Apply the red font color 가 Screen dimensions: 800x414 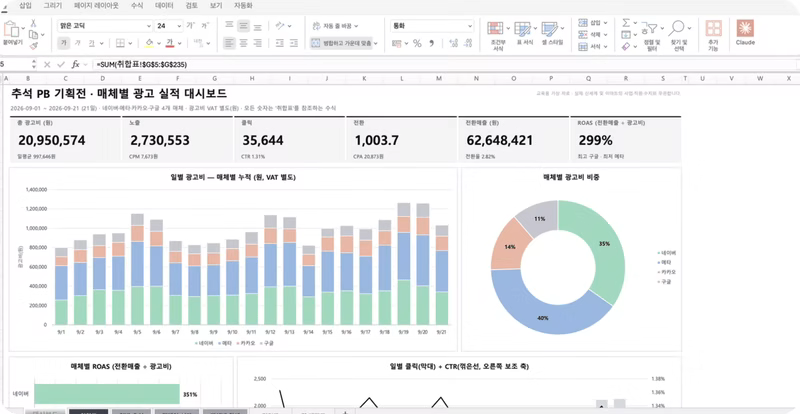point(170,43)
